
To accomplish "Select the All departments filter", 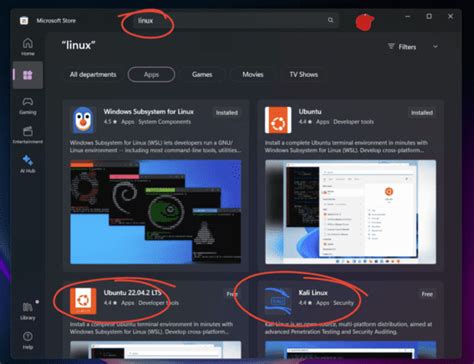I will 93,74.
